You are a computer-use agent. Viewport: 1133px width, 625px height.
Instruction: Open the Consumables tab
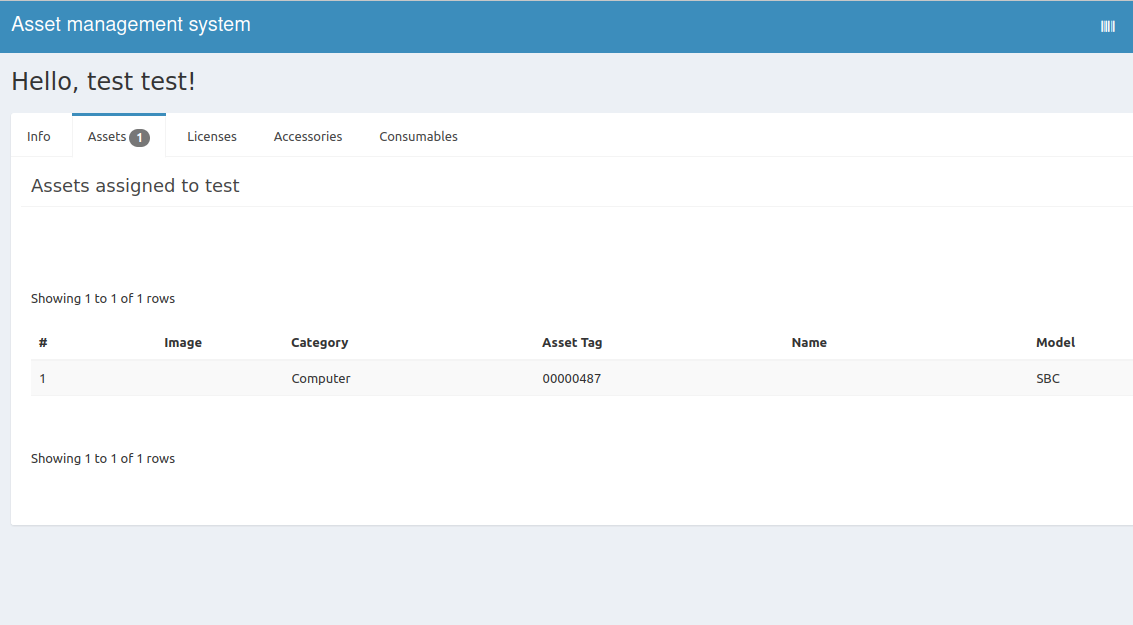tap(418, 135)
